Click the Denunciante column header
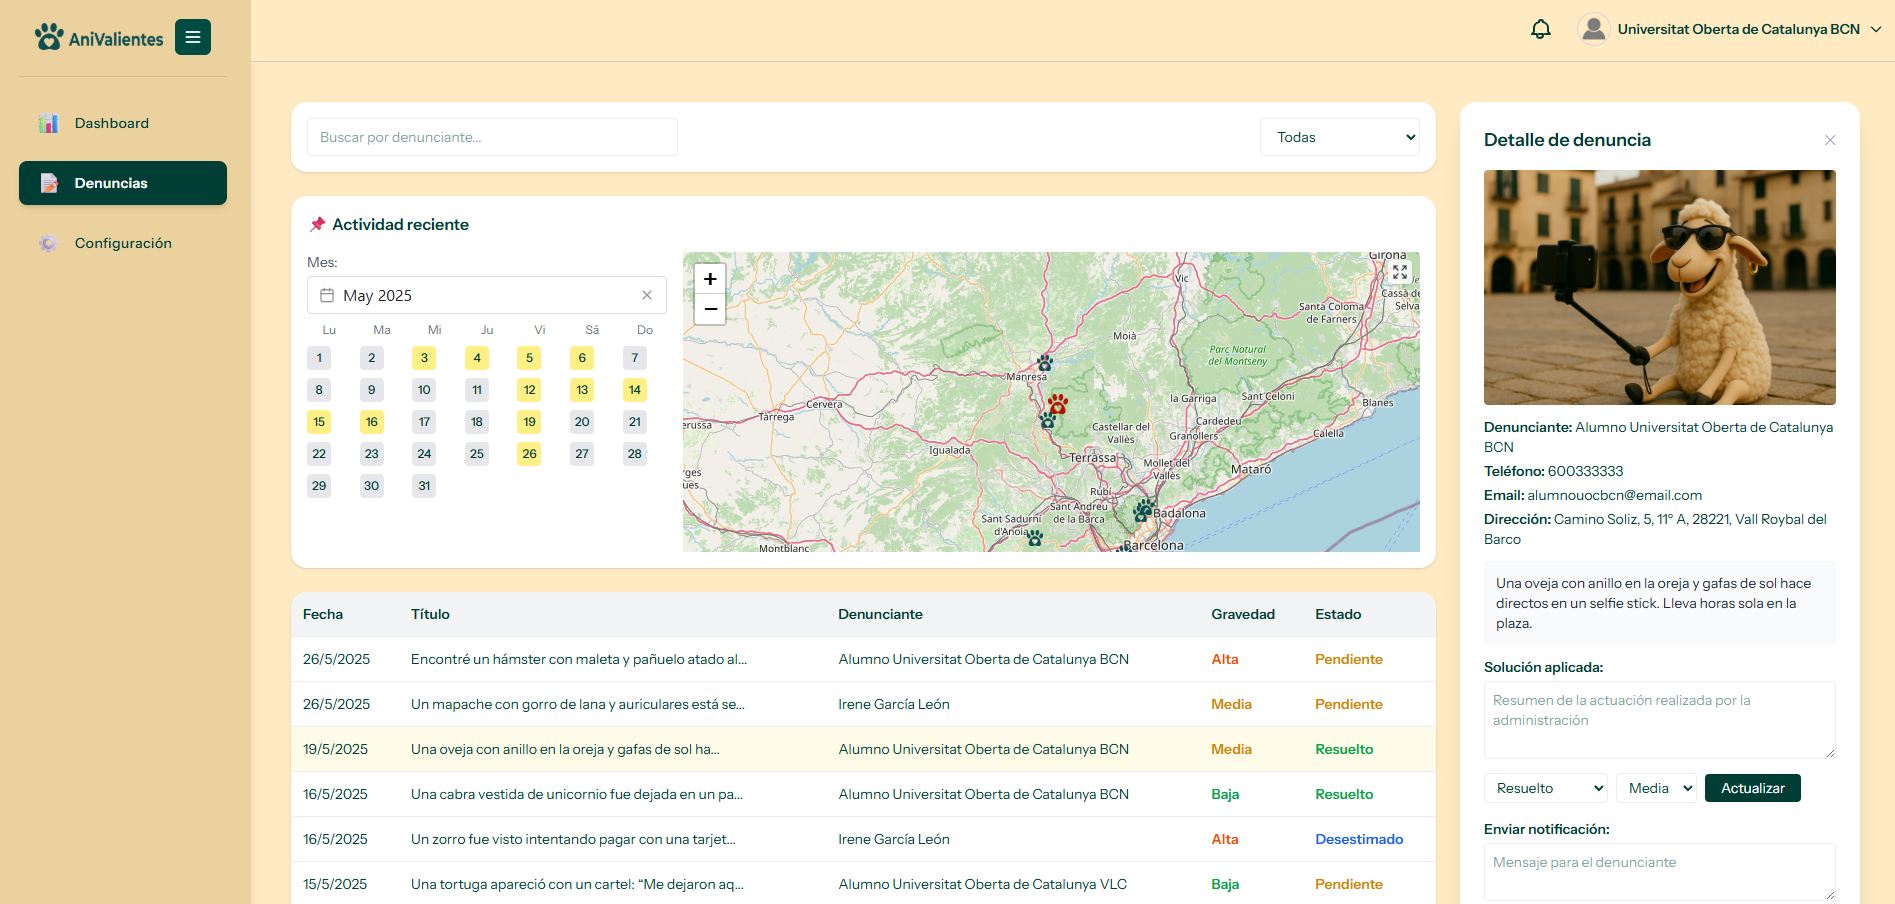1895x904 pixels. 880,614
